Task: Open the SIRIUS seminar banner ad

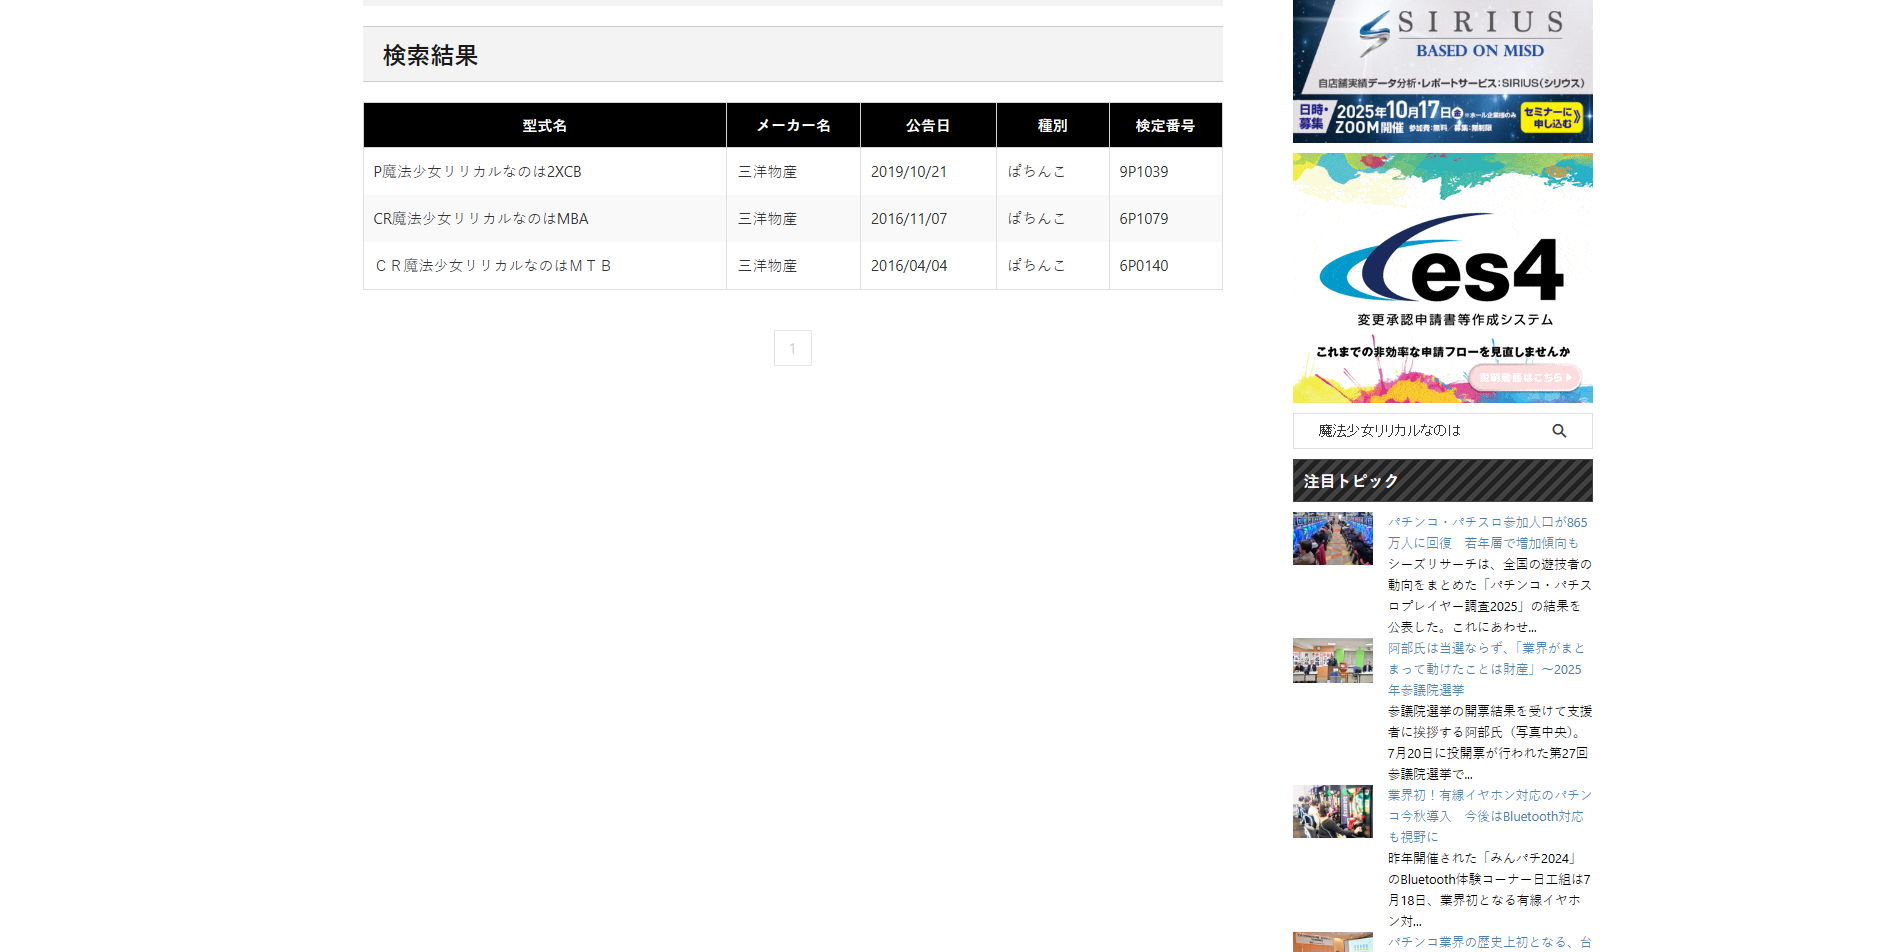Action: click(x=1442, y=71)
